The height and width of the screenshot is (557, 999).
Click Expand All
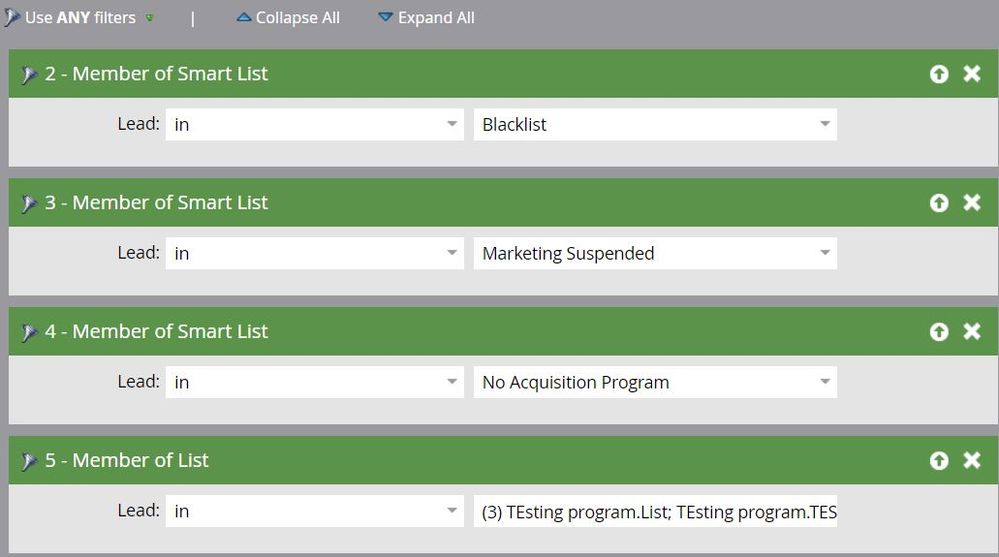tap(426, 18)
